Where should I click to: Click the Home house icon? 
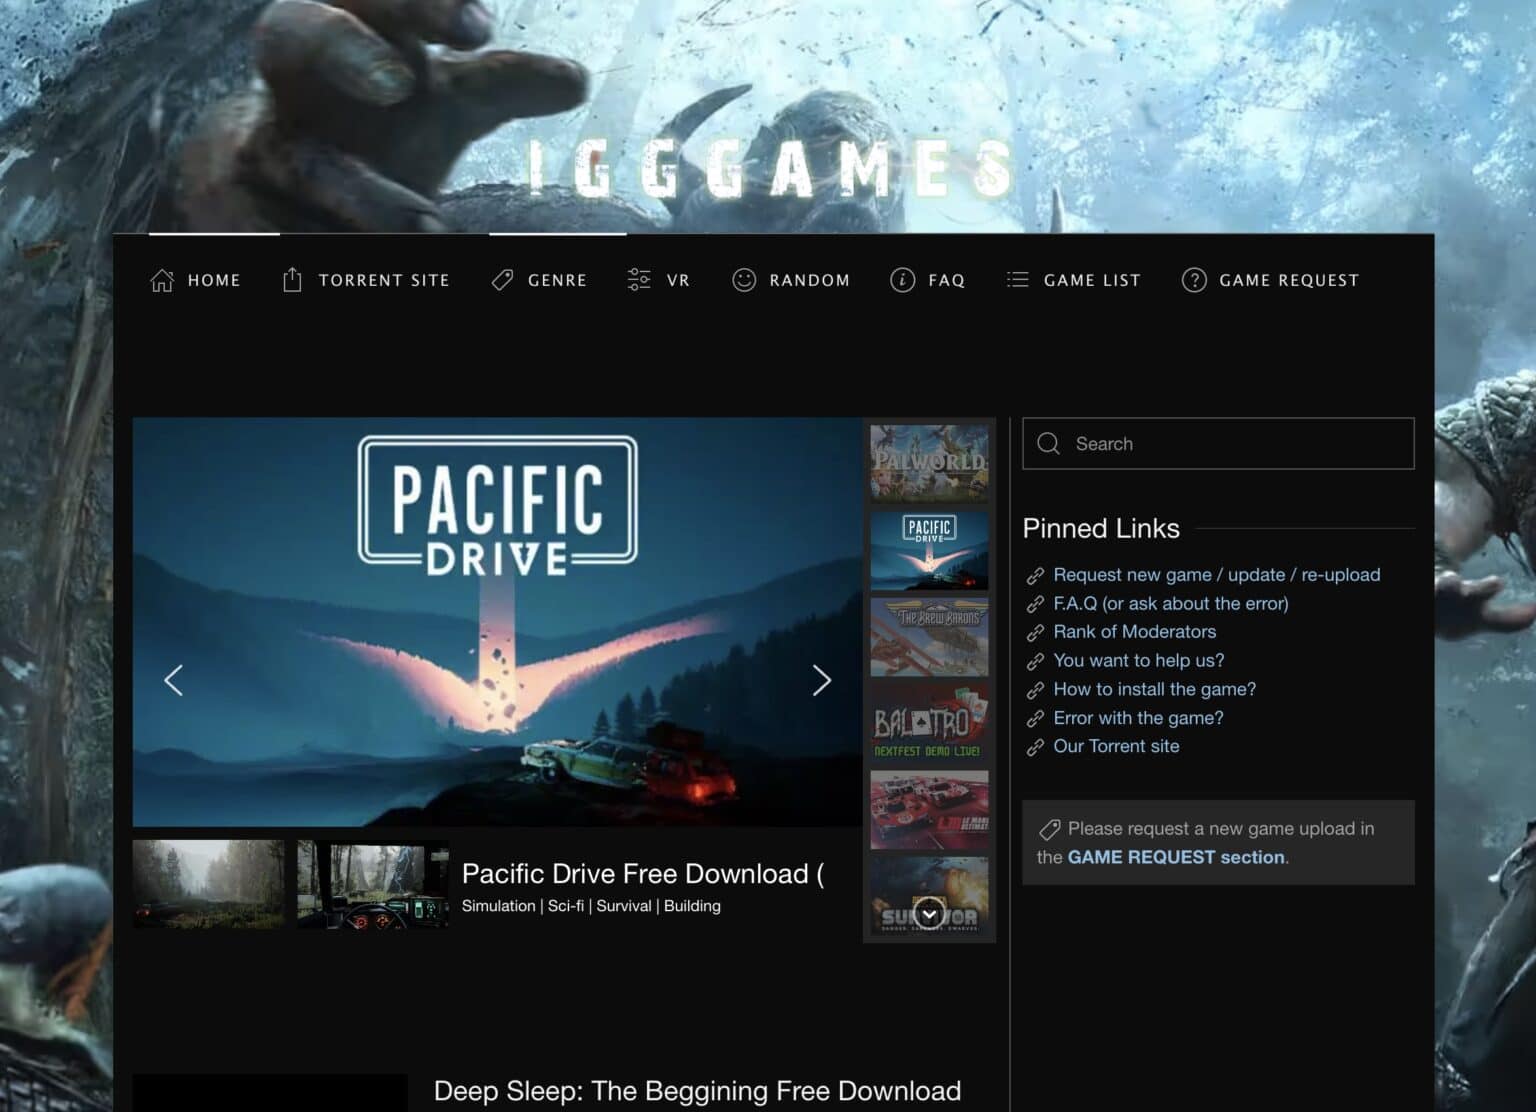162,280
